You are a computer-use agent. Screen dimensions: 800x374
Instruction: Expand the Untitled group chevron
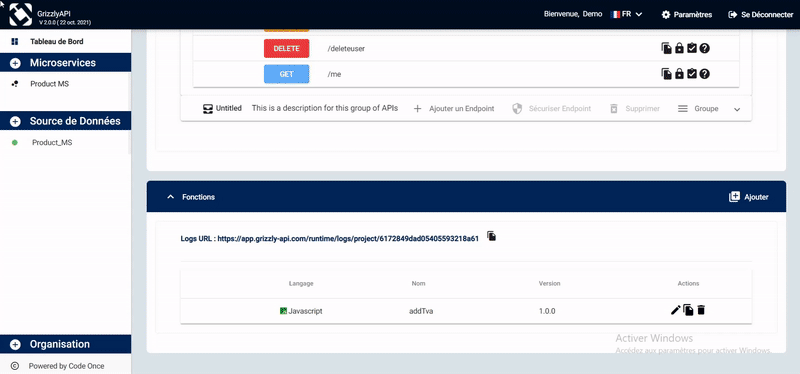pos(737,109)
